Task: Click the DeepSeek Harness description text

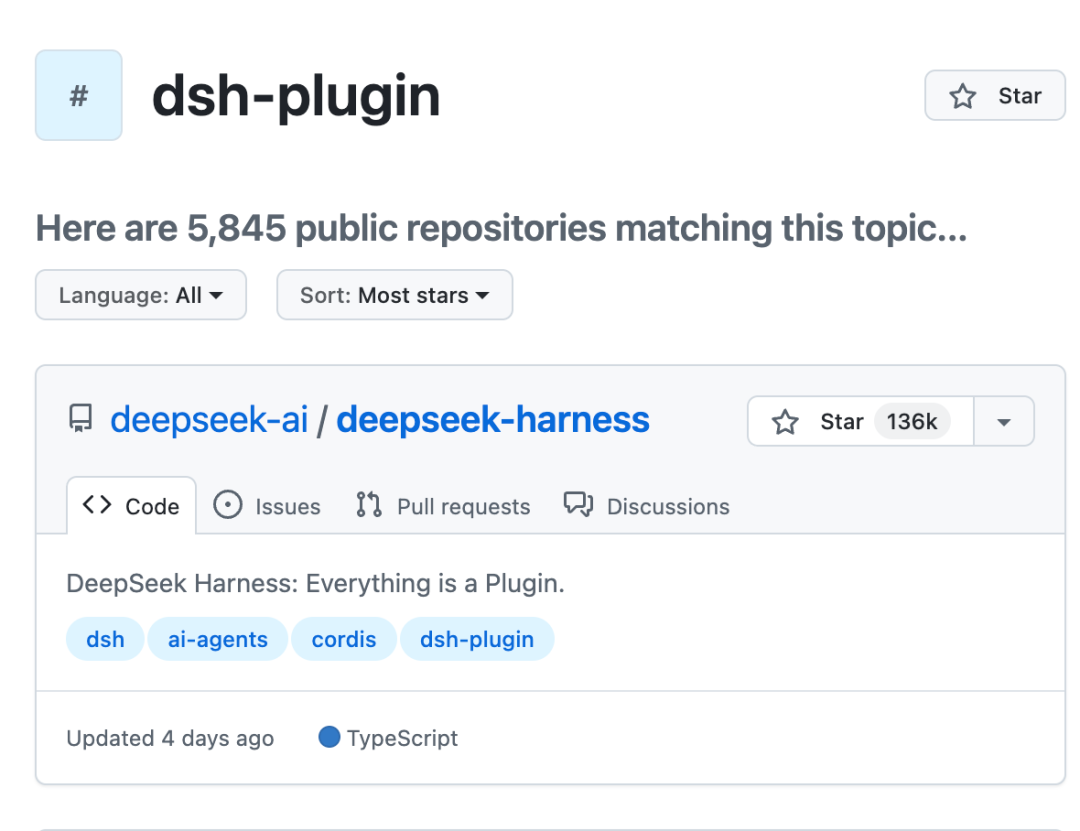Action: coord(315,583)
